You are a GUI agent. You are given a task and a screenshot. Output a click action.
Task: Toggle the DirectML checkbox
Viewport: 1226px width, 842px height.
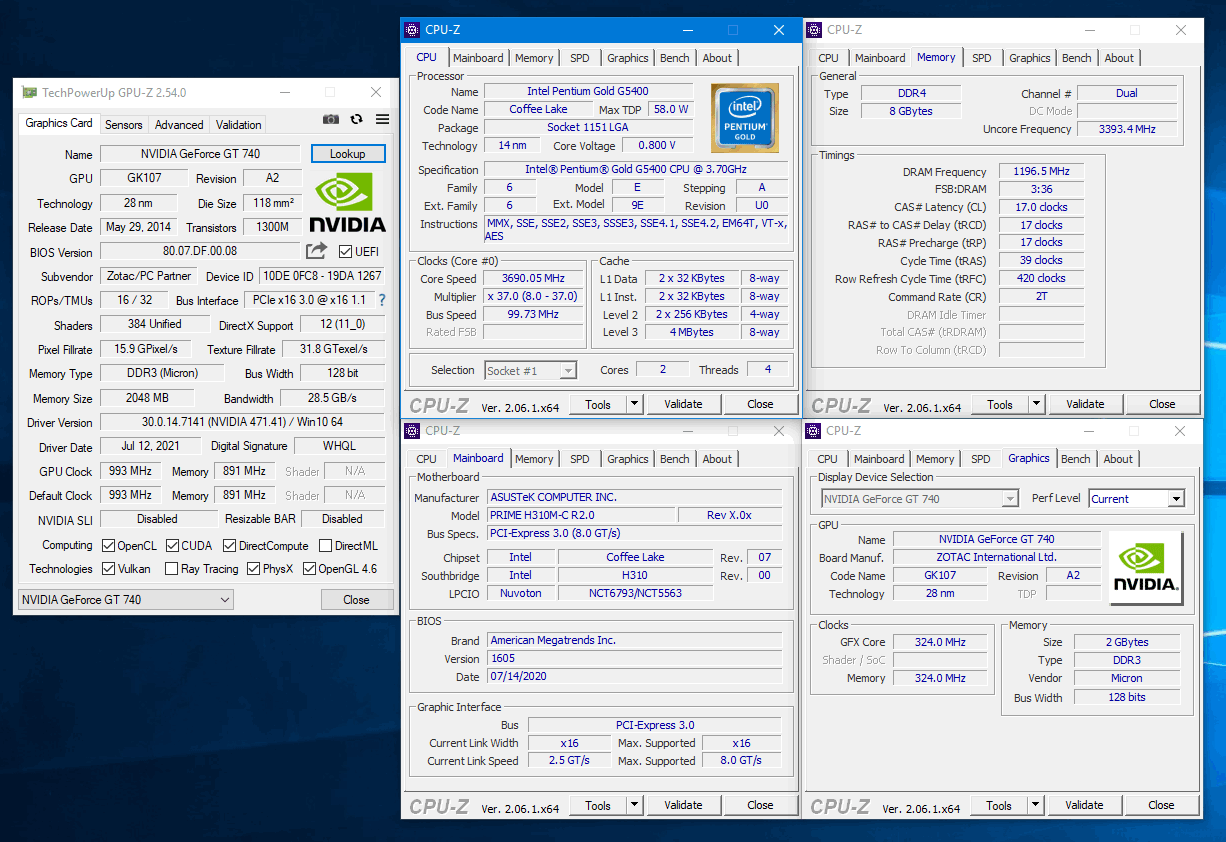(325, 545)
